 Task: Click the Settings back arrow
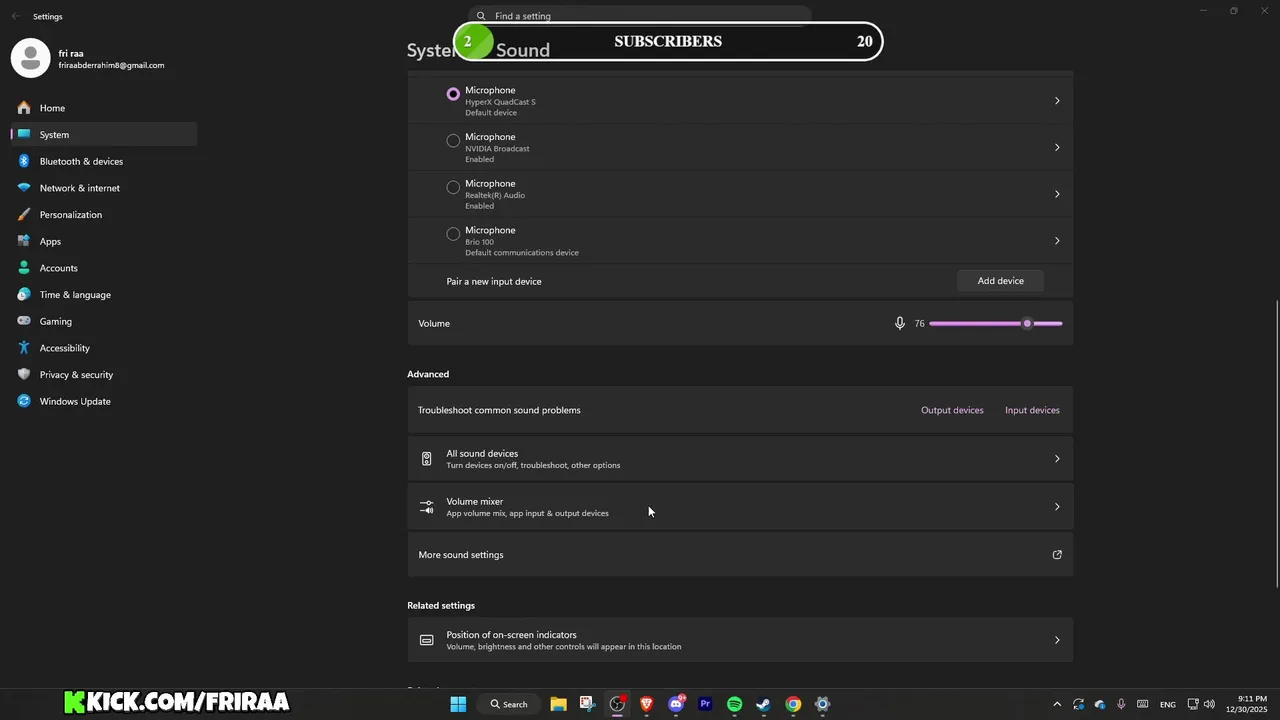[15, 16]
